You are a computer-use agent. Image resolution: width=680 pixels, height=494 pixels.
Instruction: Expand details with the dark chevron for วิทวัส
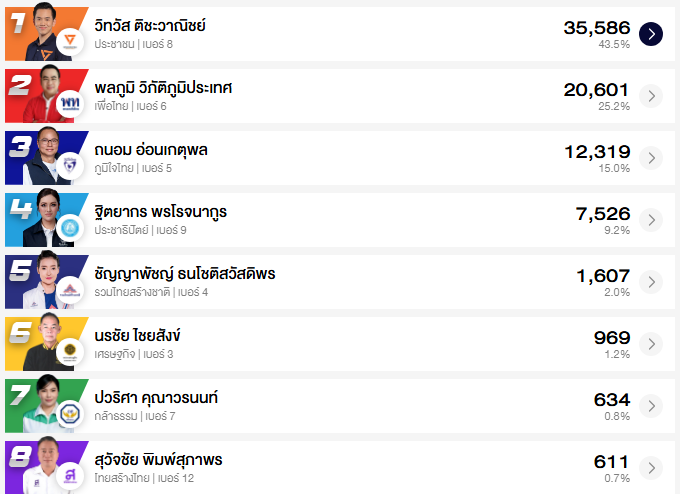pyautogui.click(x=651, y=33)
